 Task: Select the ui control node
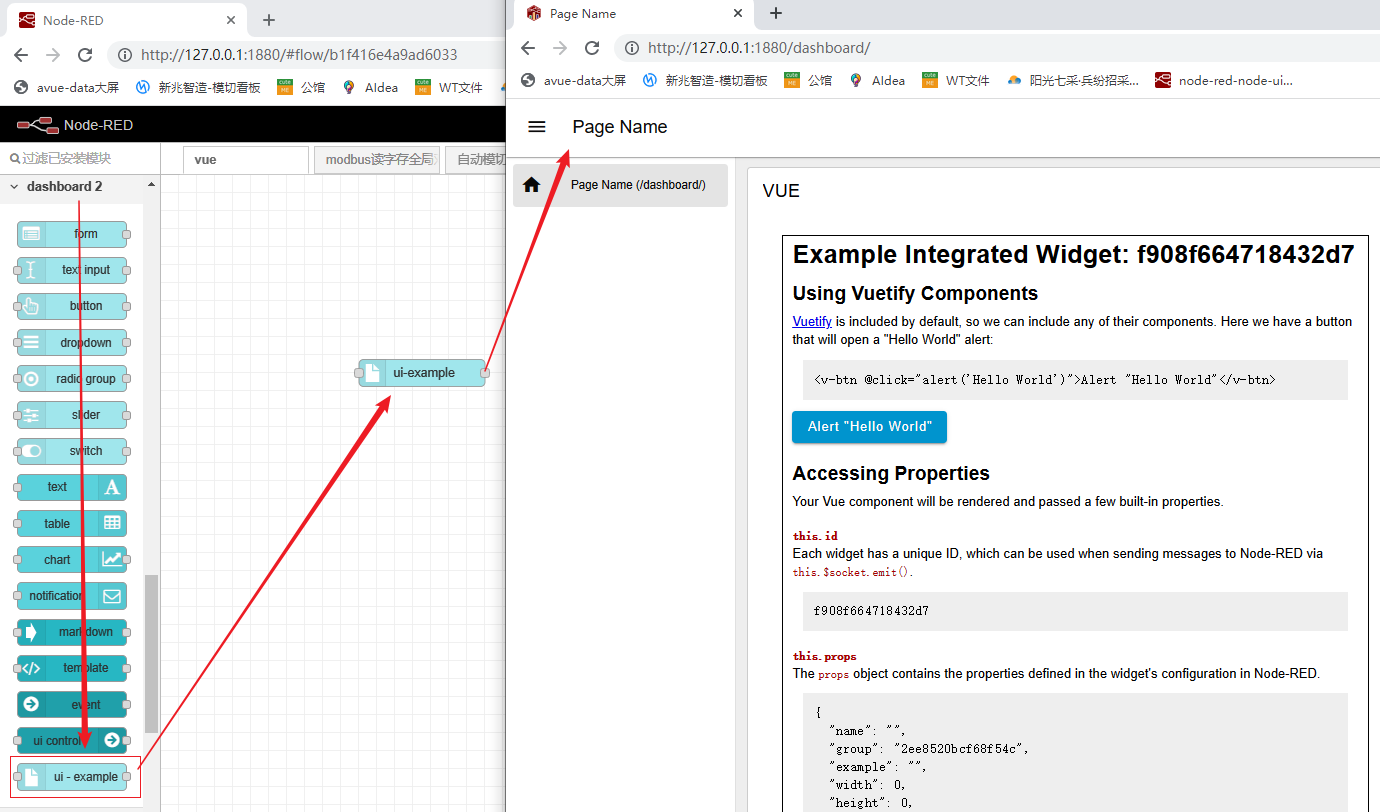[72, 741]
